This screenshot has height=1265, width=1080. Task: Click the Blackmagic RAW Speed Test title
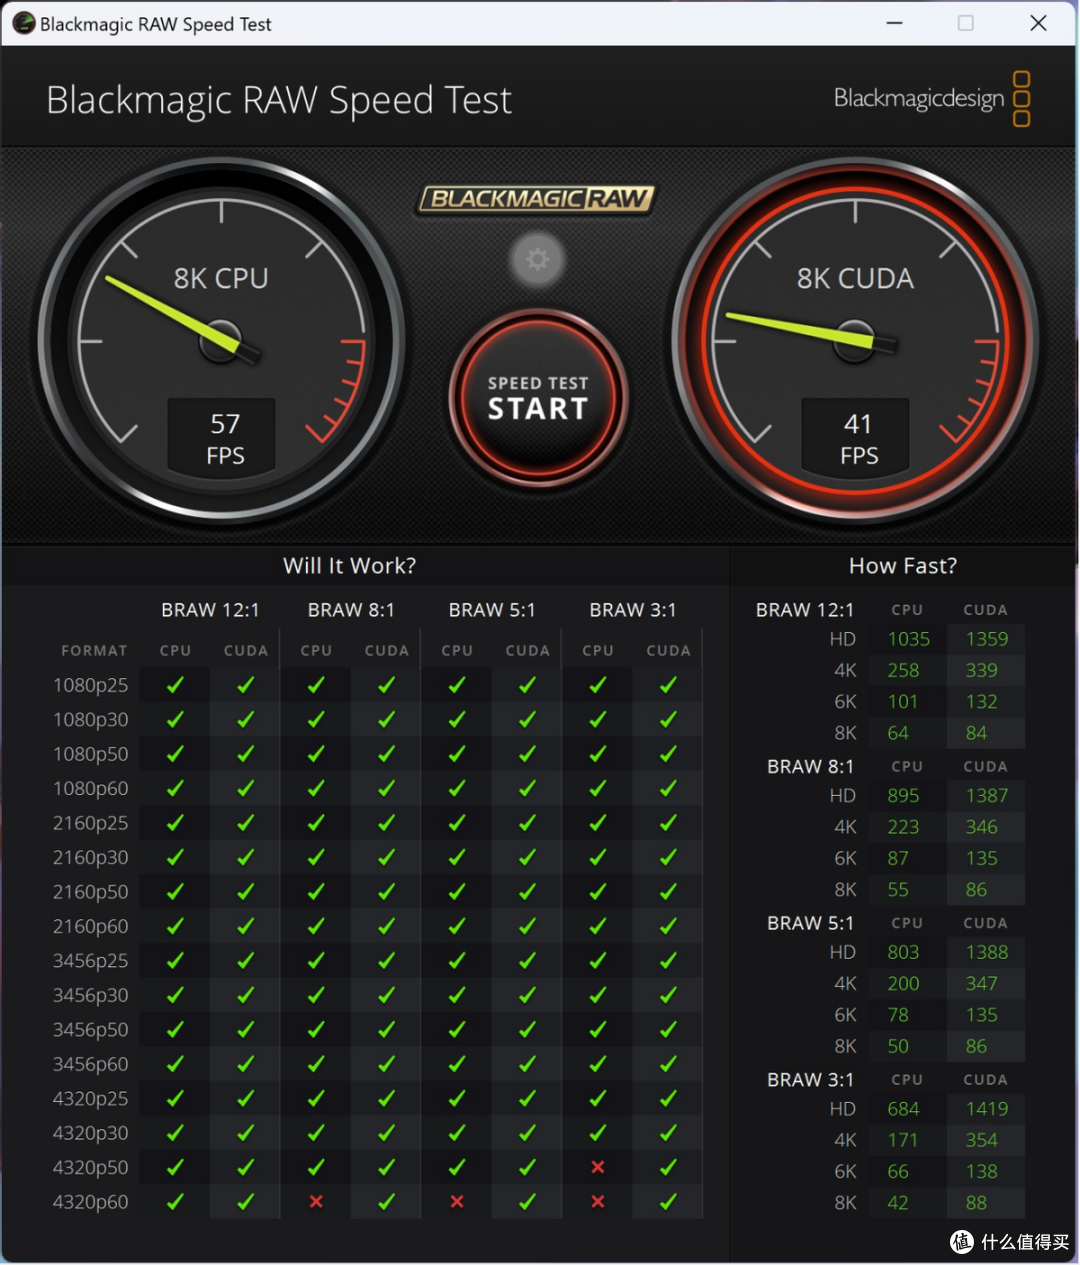(279, 100)
